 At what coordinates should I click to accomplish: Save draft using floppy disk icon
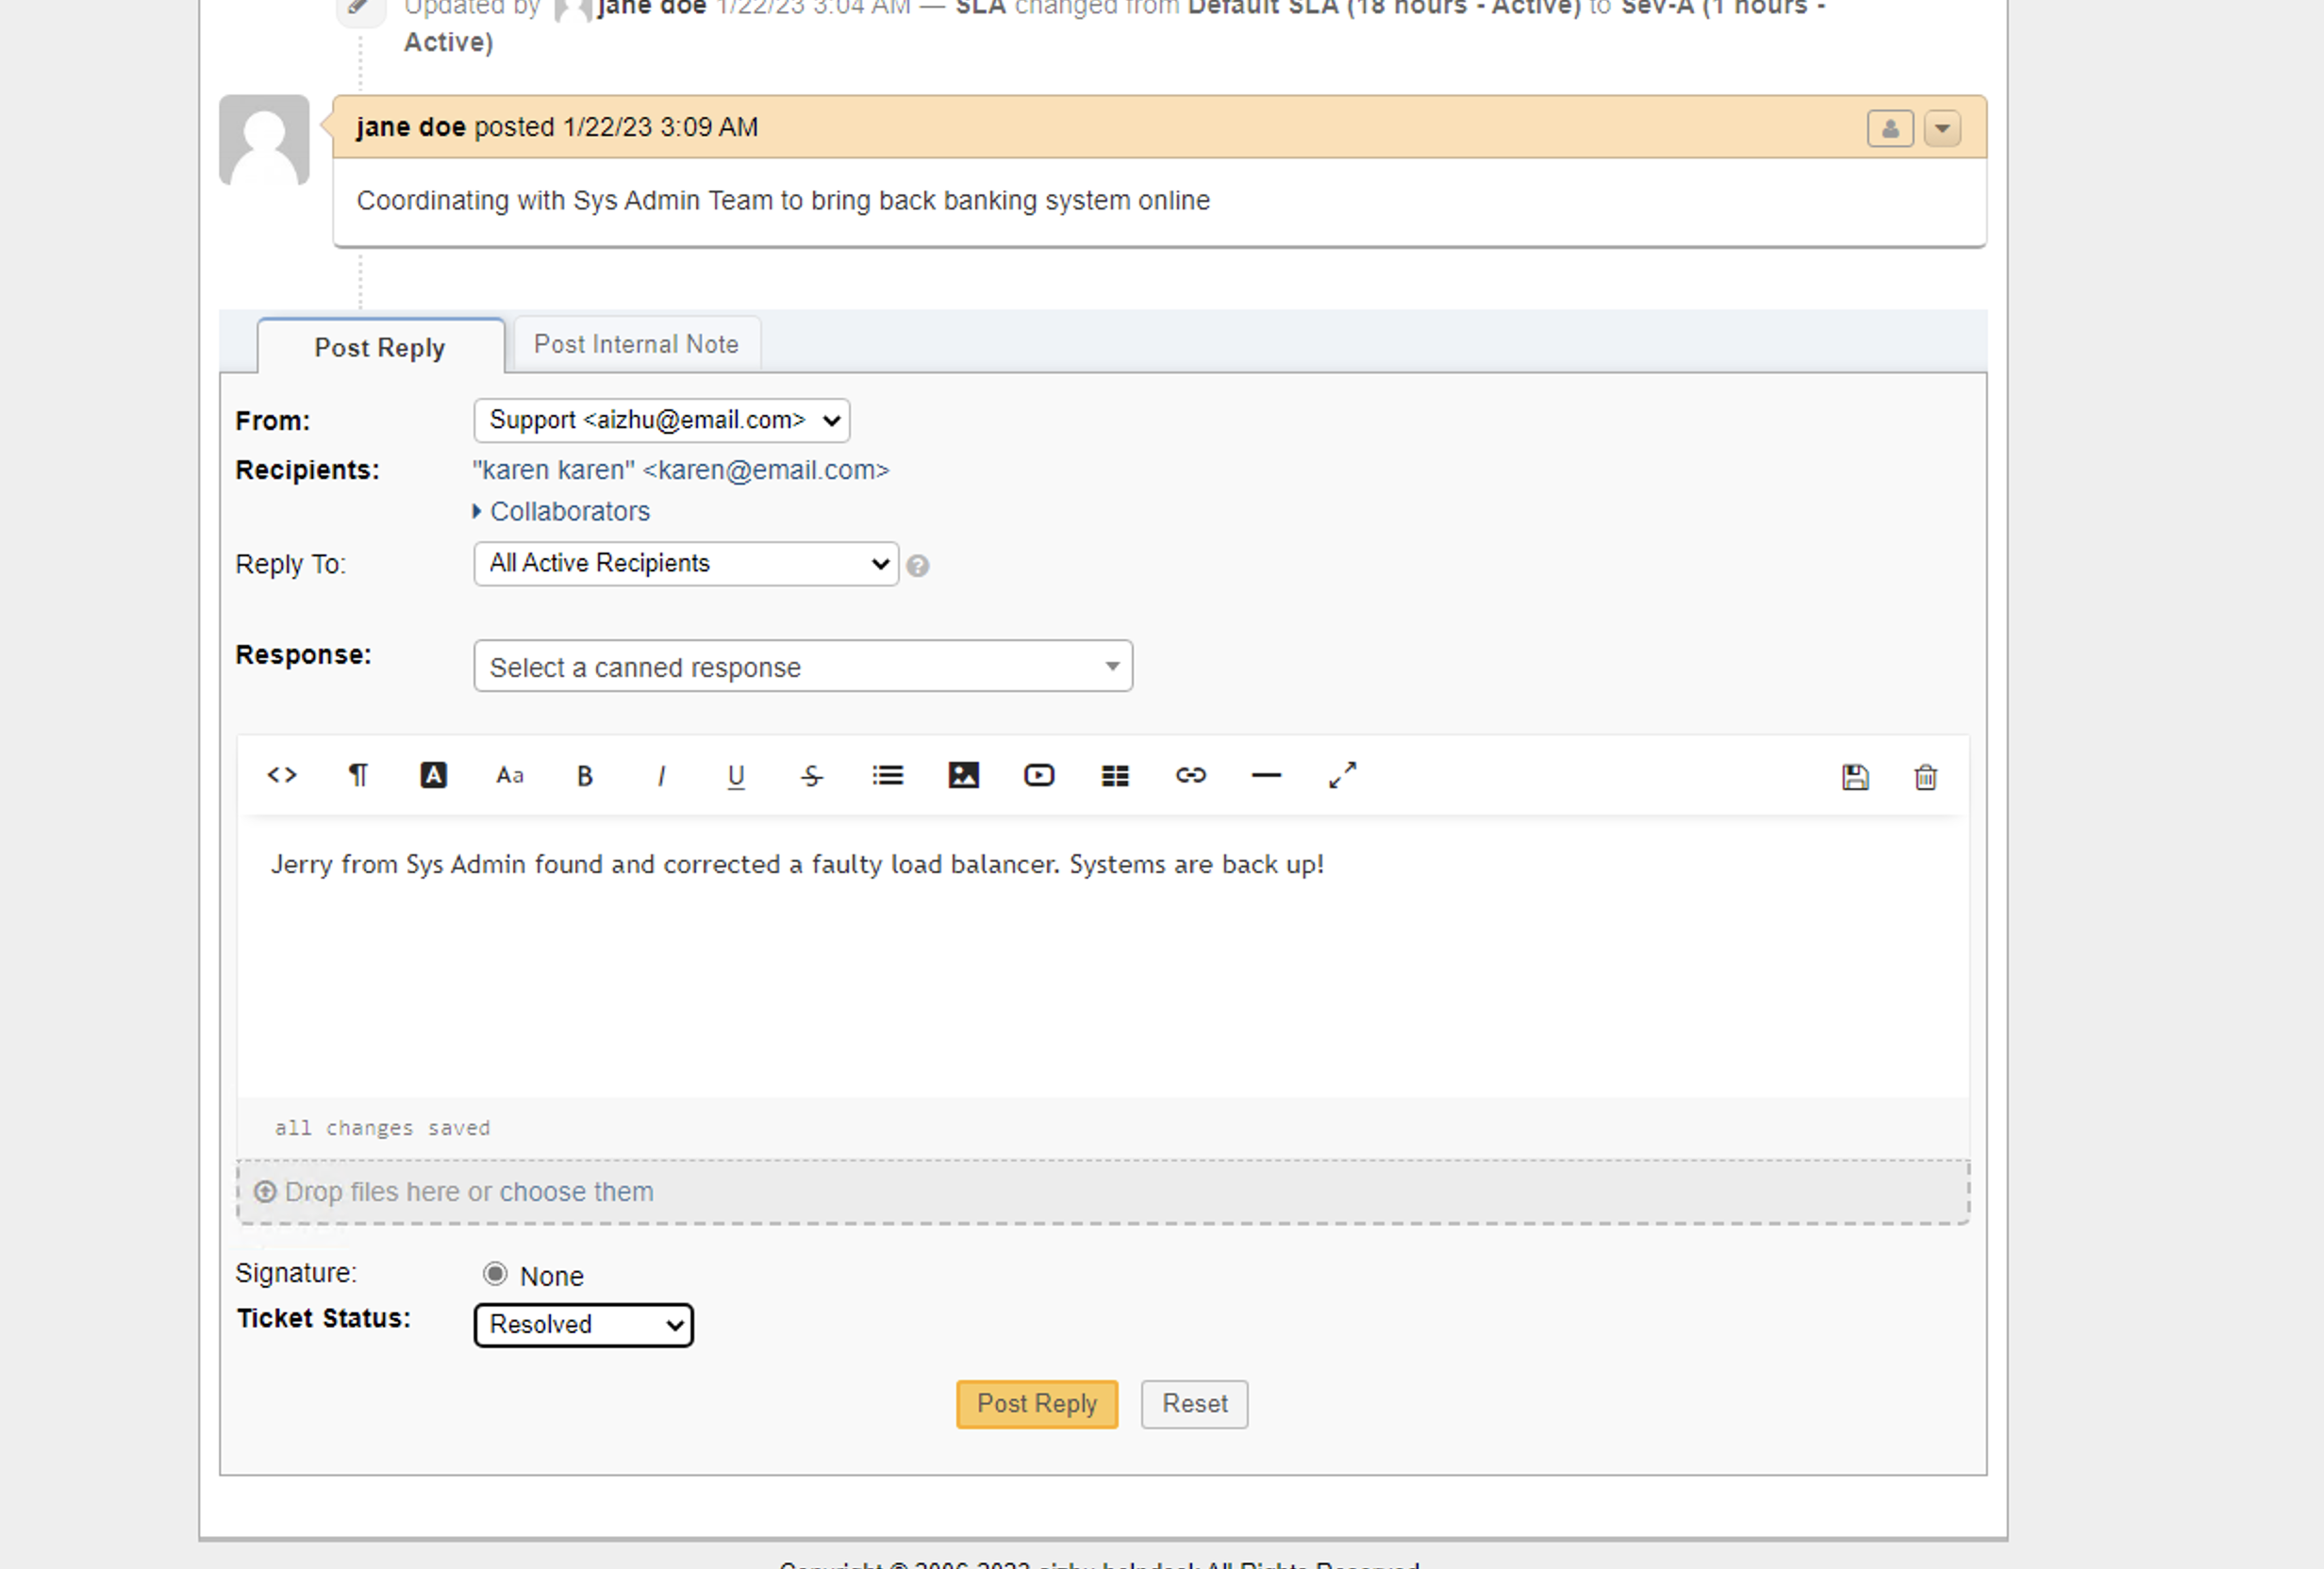(1855, 777)
